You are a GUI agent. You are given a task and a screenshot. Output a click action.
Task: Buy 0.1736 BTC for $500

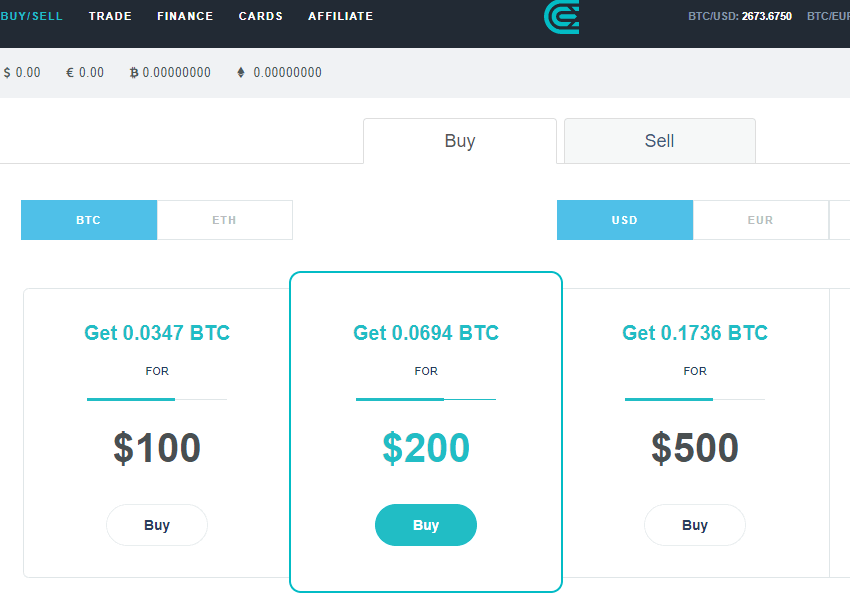coord(695,525)
